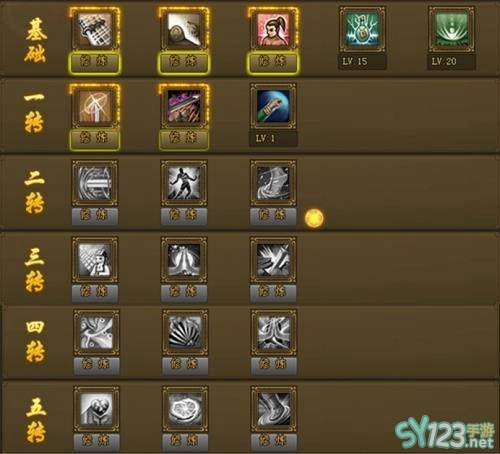This screenshot has height=454, width=500.
Task: Select the teal potion skill LV 15
Action: coord(362,29)
